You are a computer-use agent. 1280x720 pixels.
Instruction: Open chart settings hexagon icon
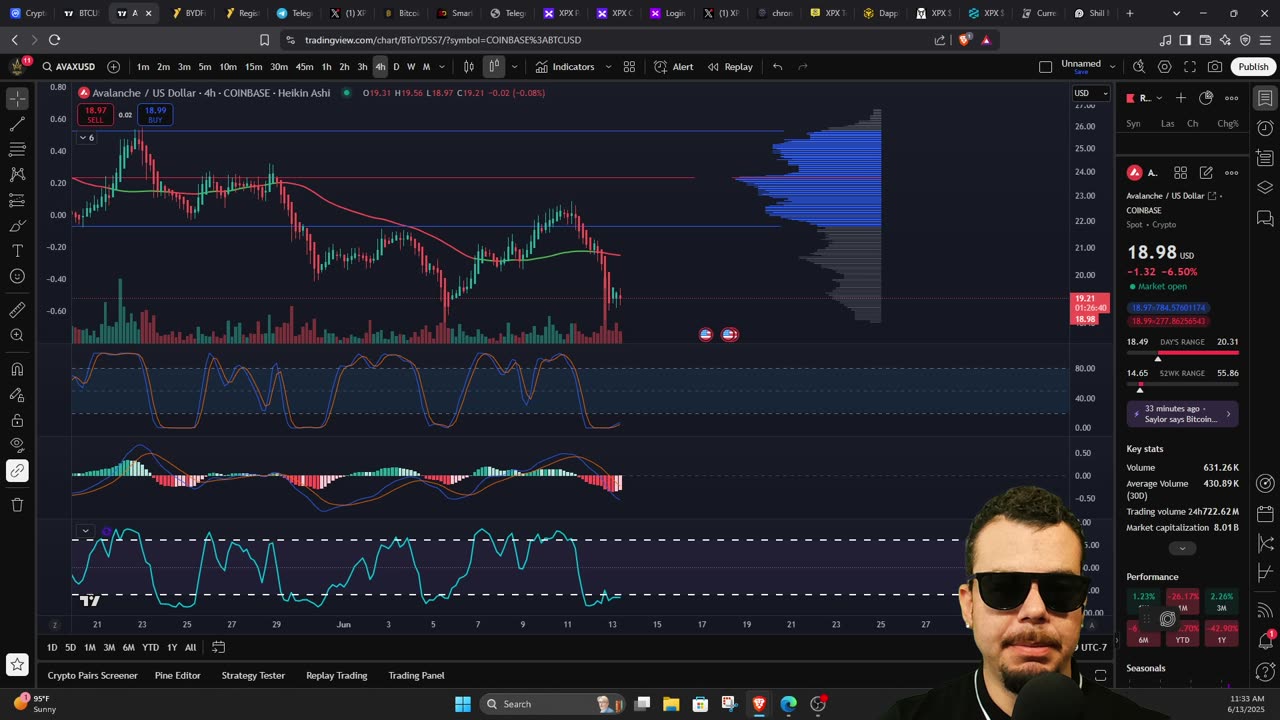coord(1164,67)
